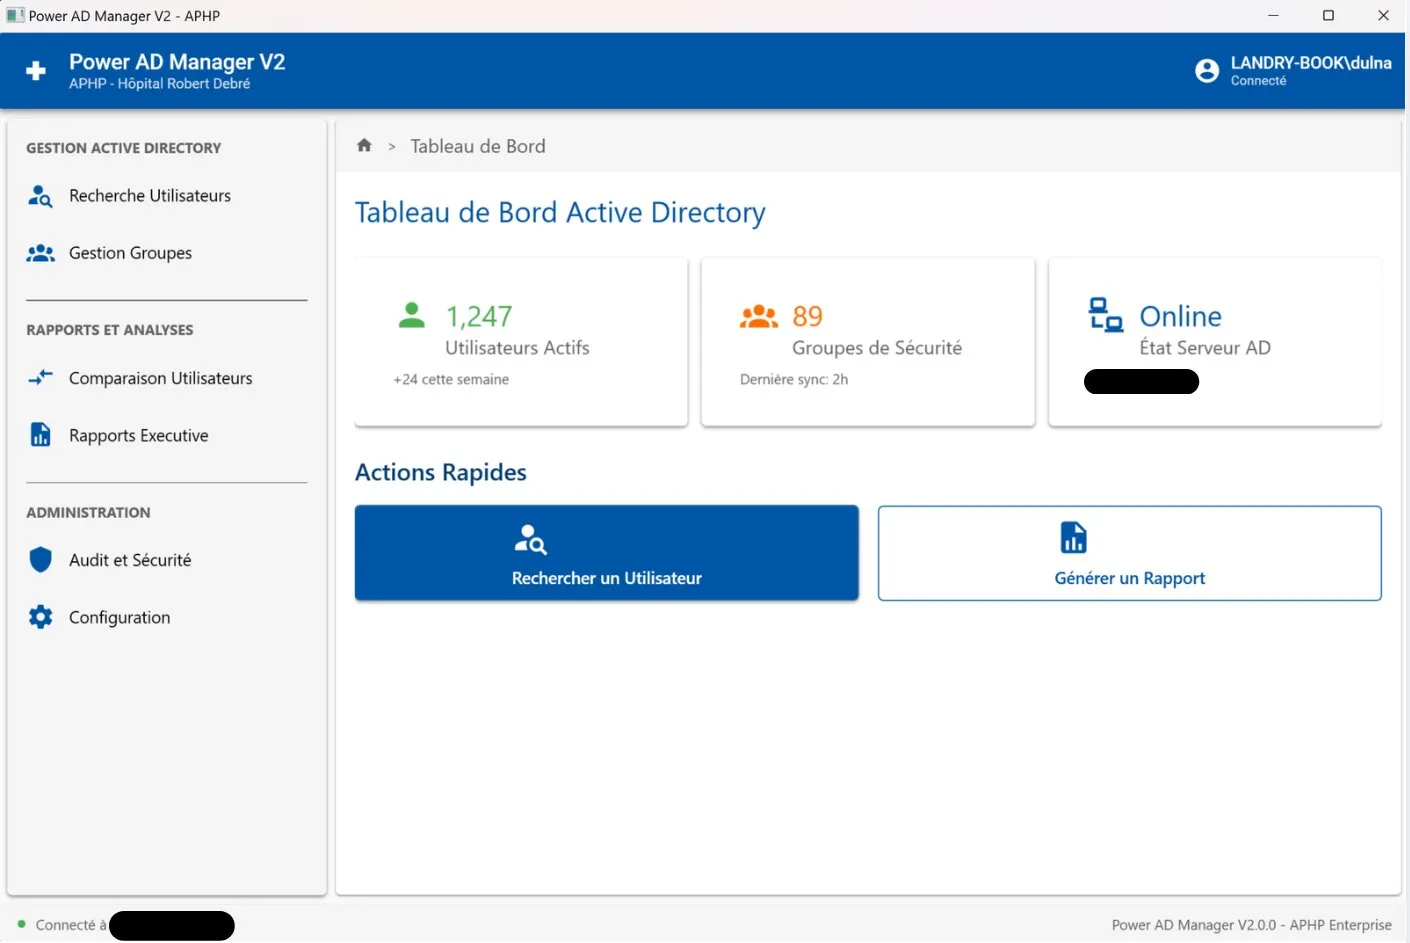Click the Configuration gear icon
The width and height of the screenshot is (1410, 943).
point(40,617)
